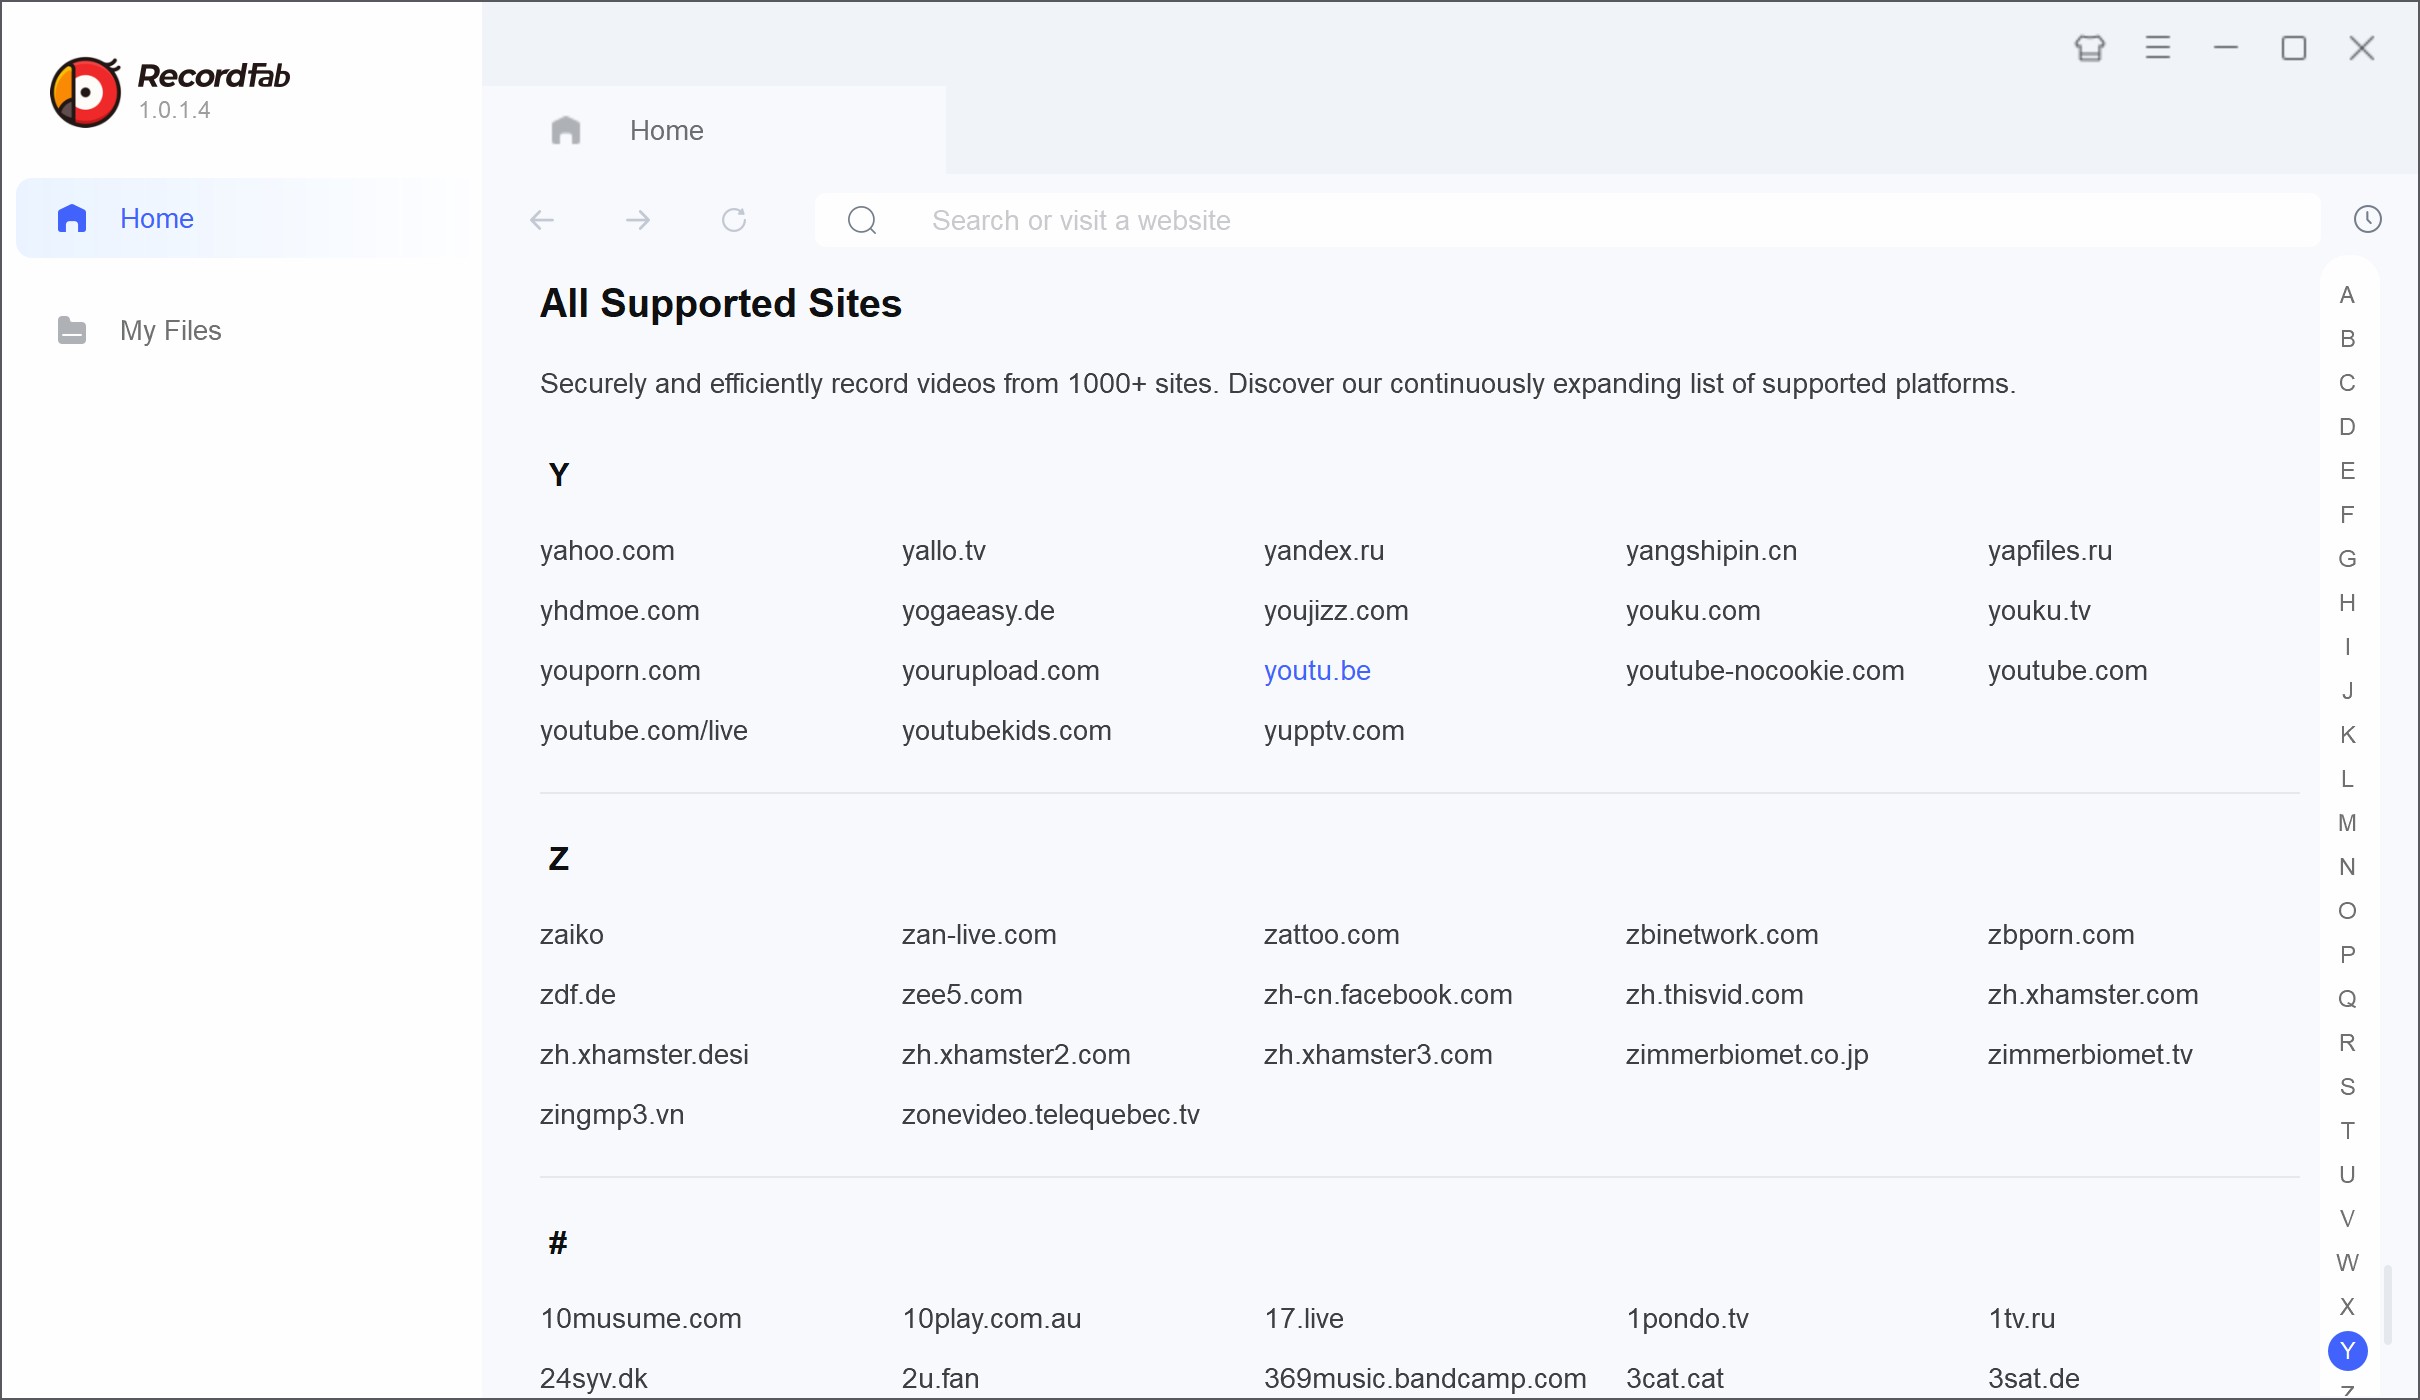The image size is (2420, 1400).
Task: Click the search magnifier icon
Action: 862,220
